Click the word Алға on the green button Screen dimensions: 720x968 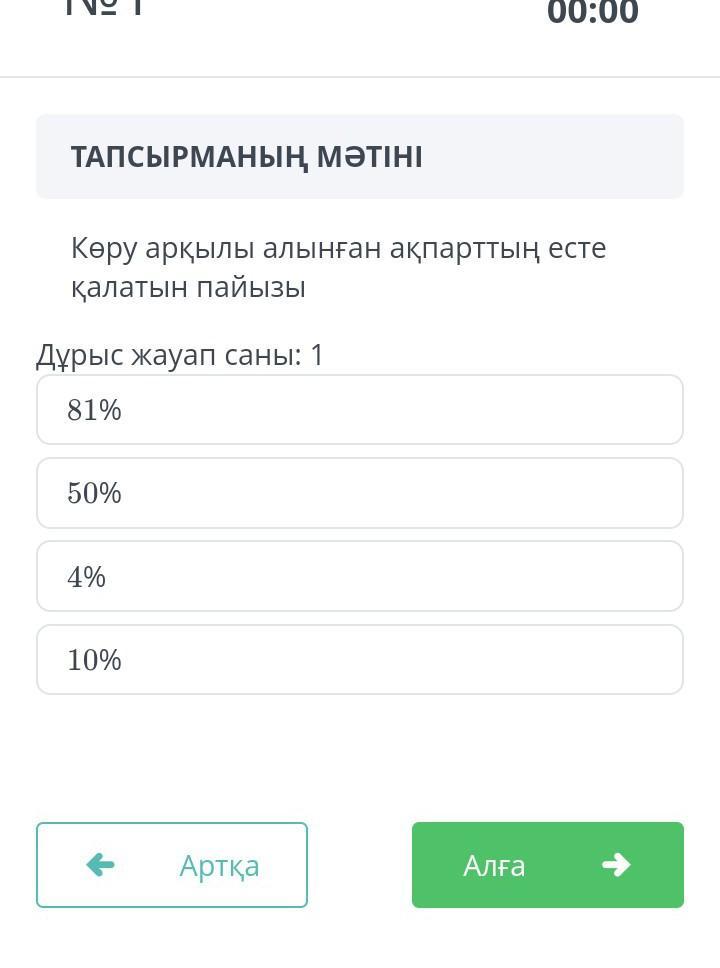coord(494,865)
